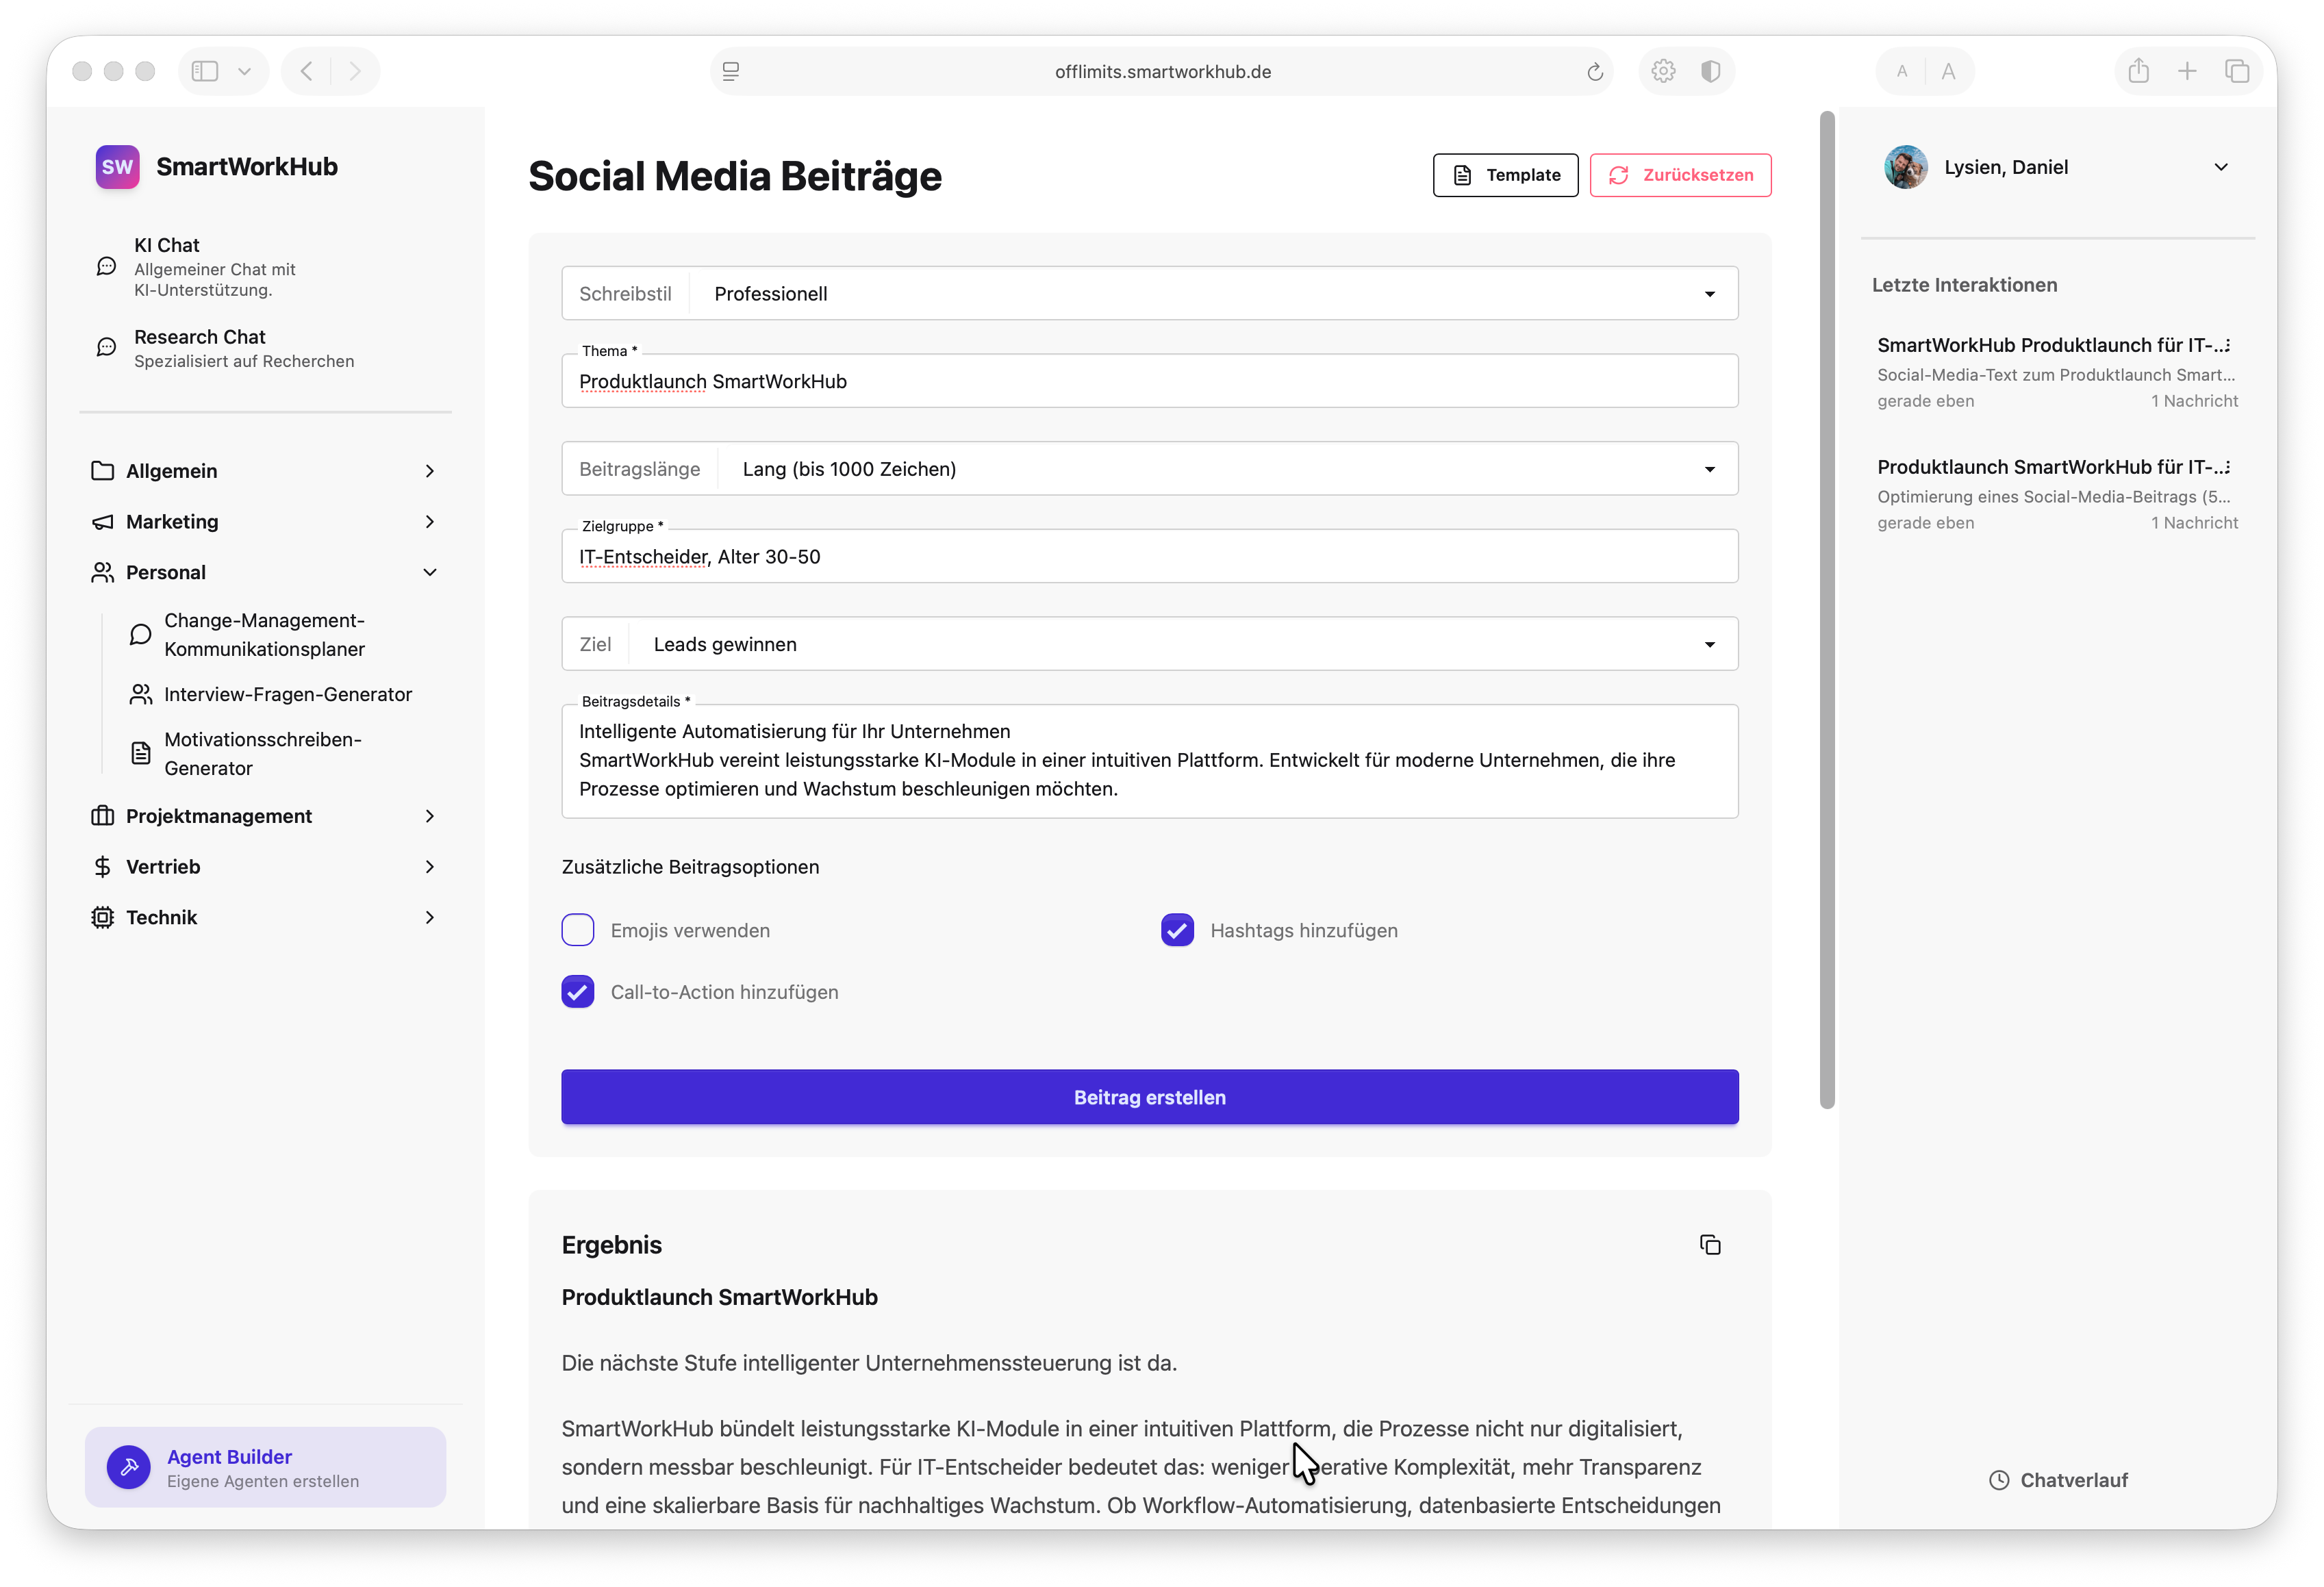The width and height of the screenshot is (2324, 1587).
Task: Click the Safari sidebar toggle icon
Action: point(205,71)
